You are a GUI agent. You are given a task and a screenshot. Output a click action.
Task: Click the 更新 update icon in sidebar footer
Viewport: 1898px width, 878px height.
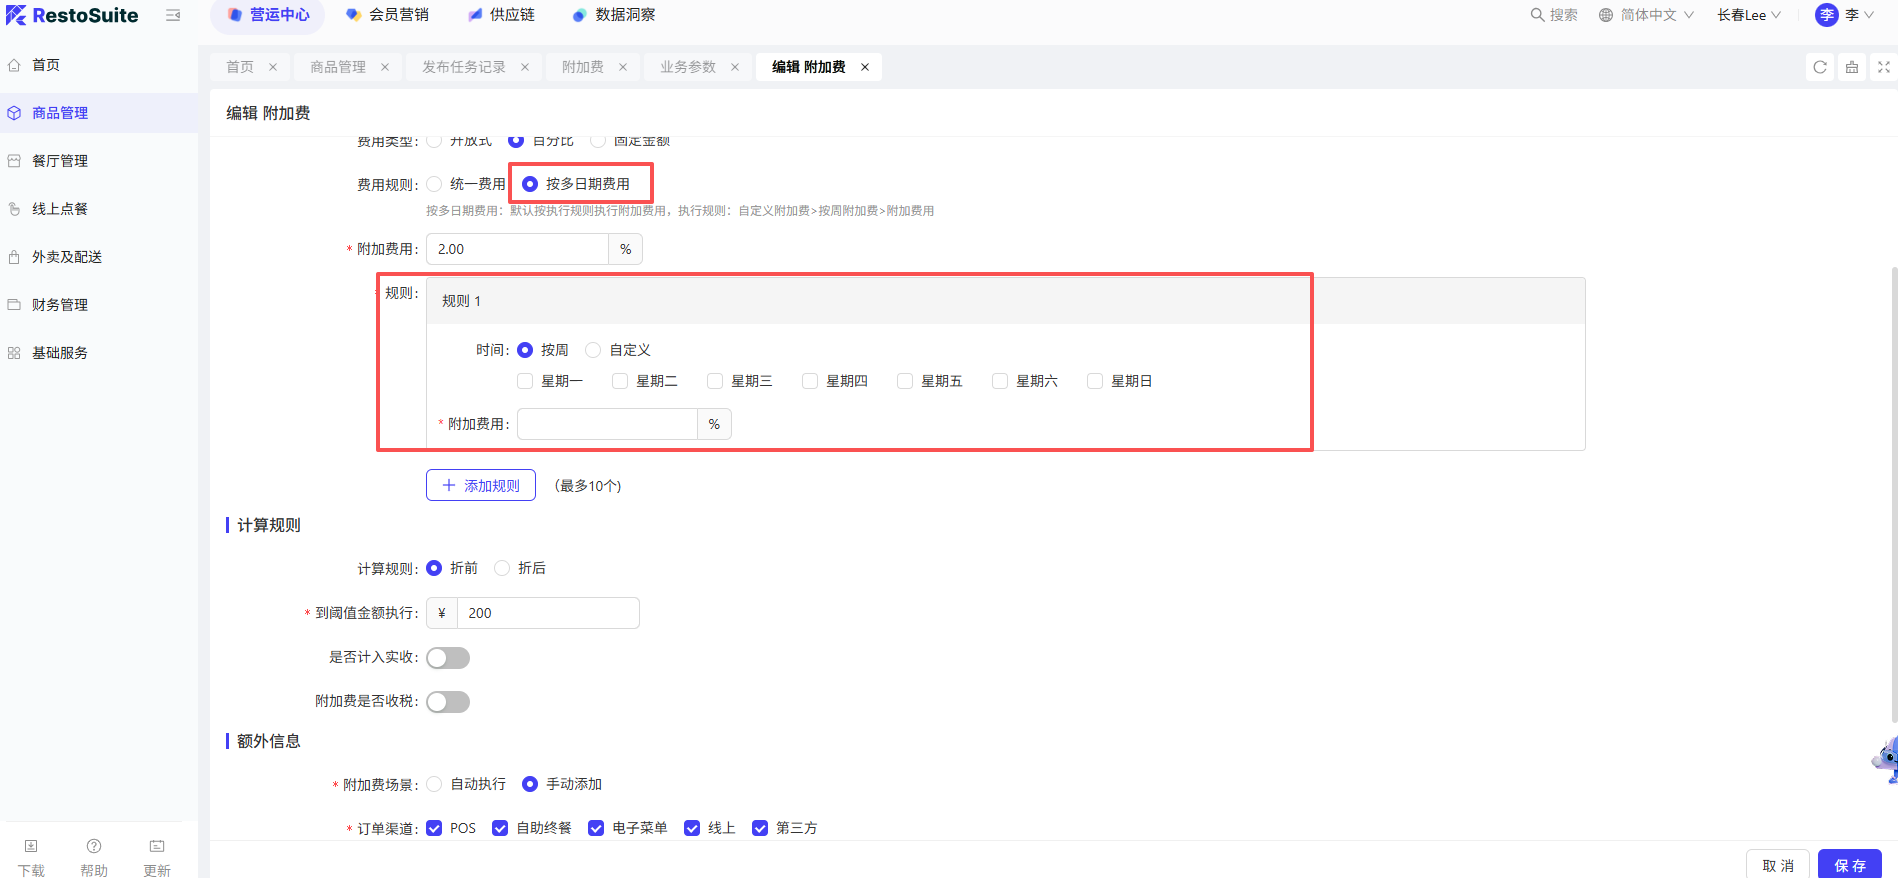(x=157, y=846)
